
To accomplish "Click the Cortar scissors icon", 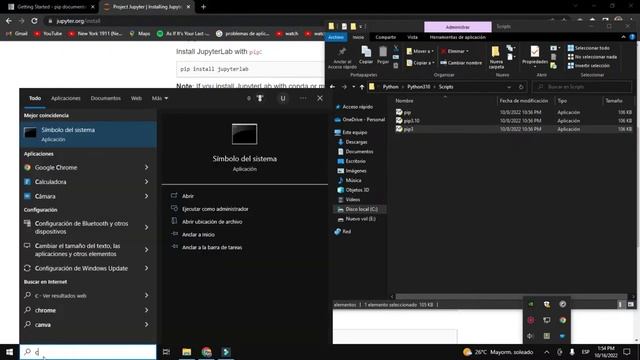I will pyautogui.click(x=396, y=49).
